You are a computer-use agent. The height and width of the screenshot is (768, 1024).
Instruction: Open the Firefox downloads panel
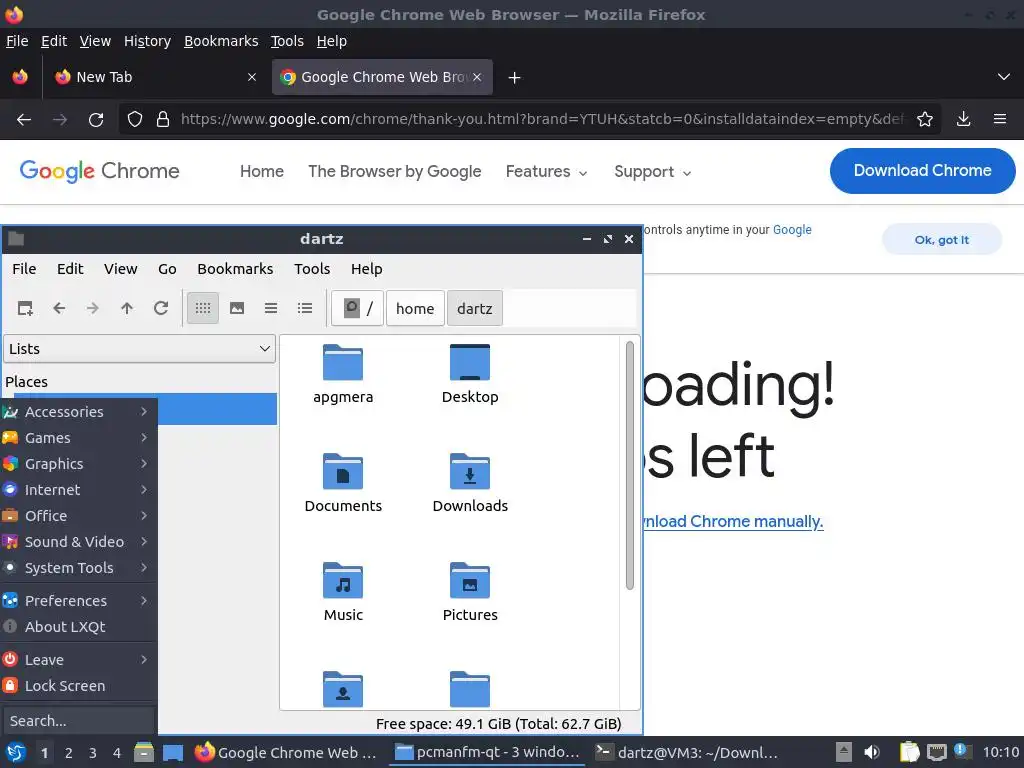point(963,120)
